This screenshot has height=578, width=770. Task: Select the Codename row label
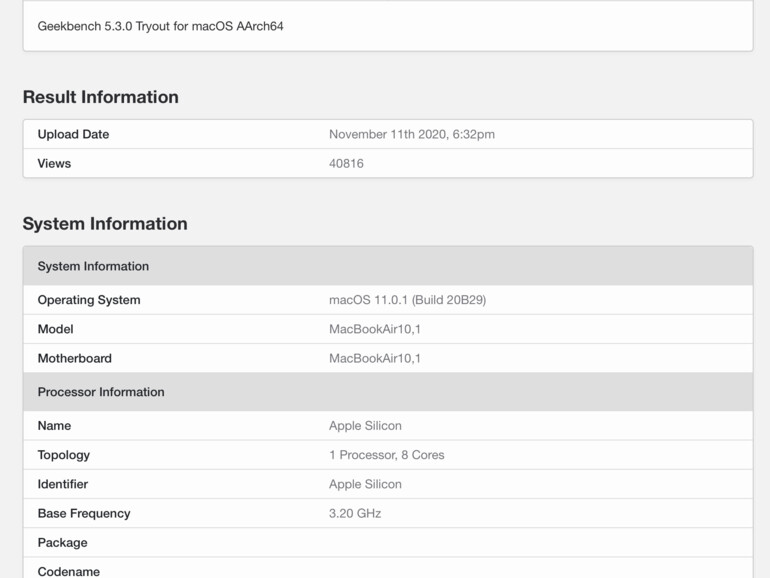(68, 571)
